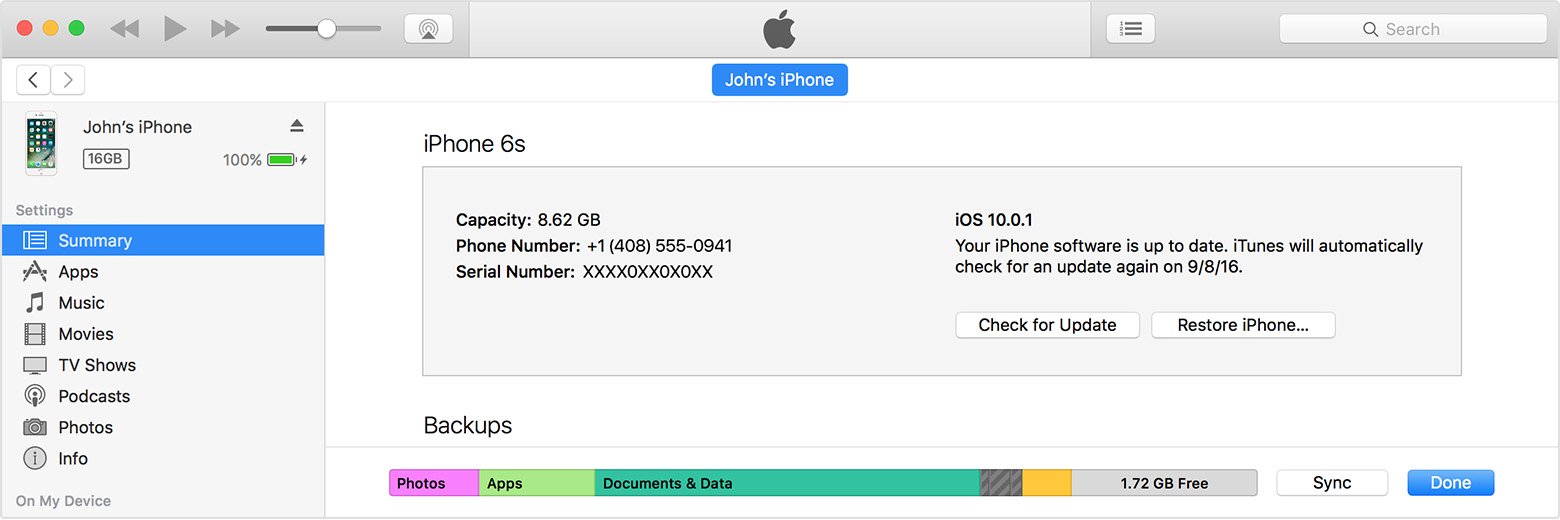Go forward with right chevron
Screen dimensions: 1560x520
click(x=68, y=80)
